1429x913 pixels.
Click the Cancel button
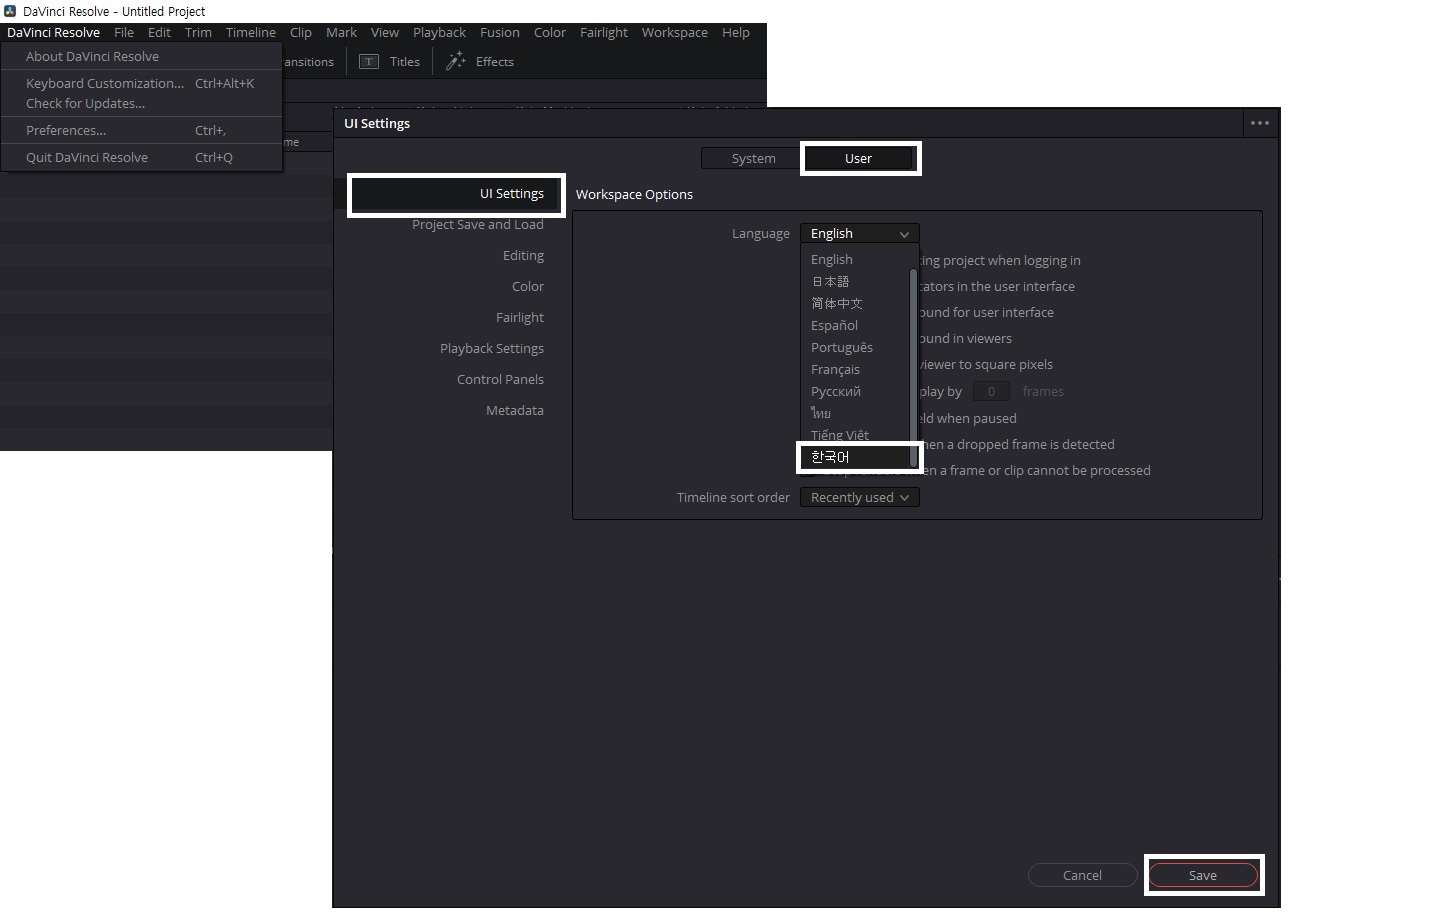pyautogui.click(x=1082, y=875)
